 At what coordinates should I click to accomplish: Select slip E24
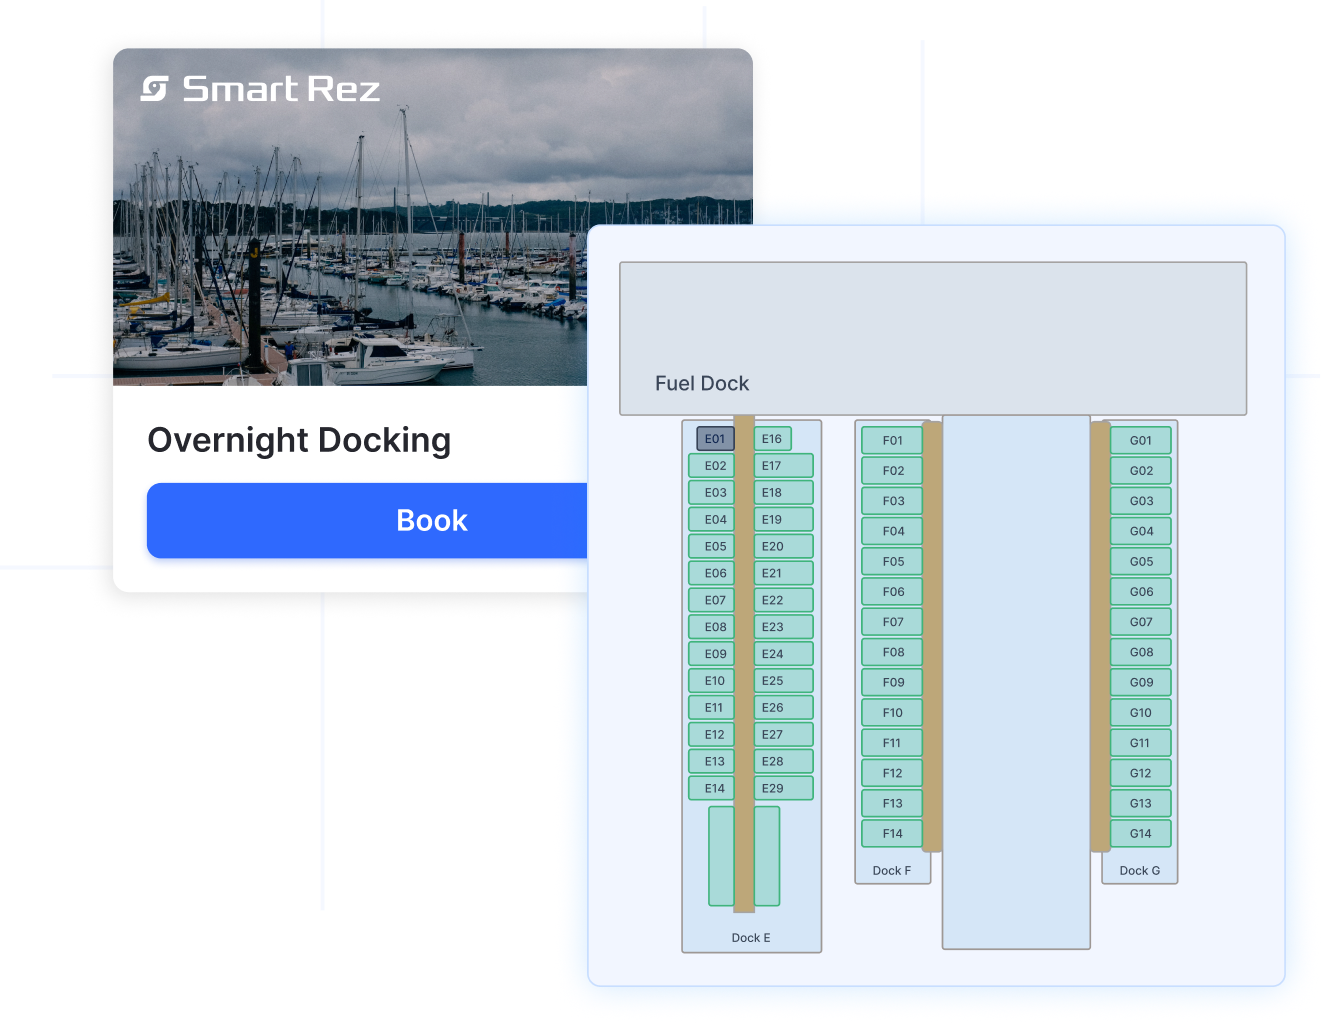point(783,654)
